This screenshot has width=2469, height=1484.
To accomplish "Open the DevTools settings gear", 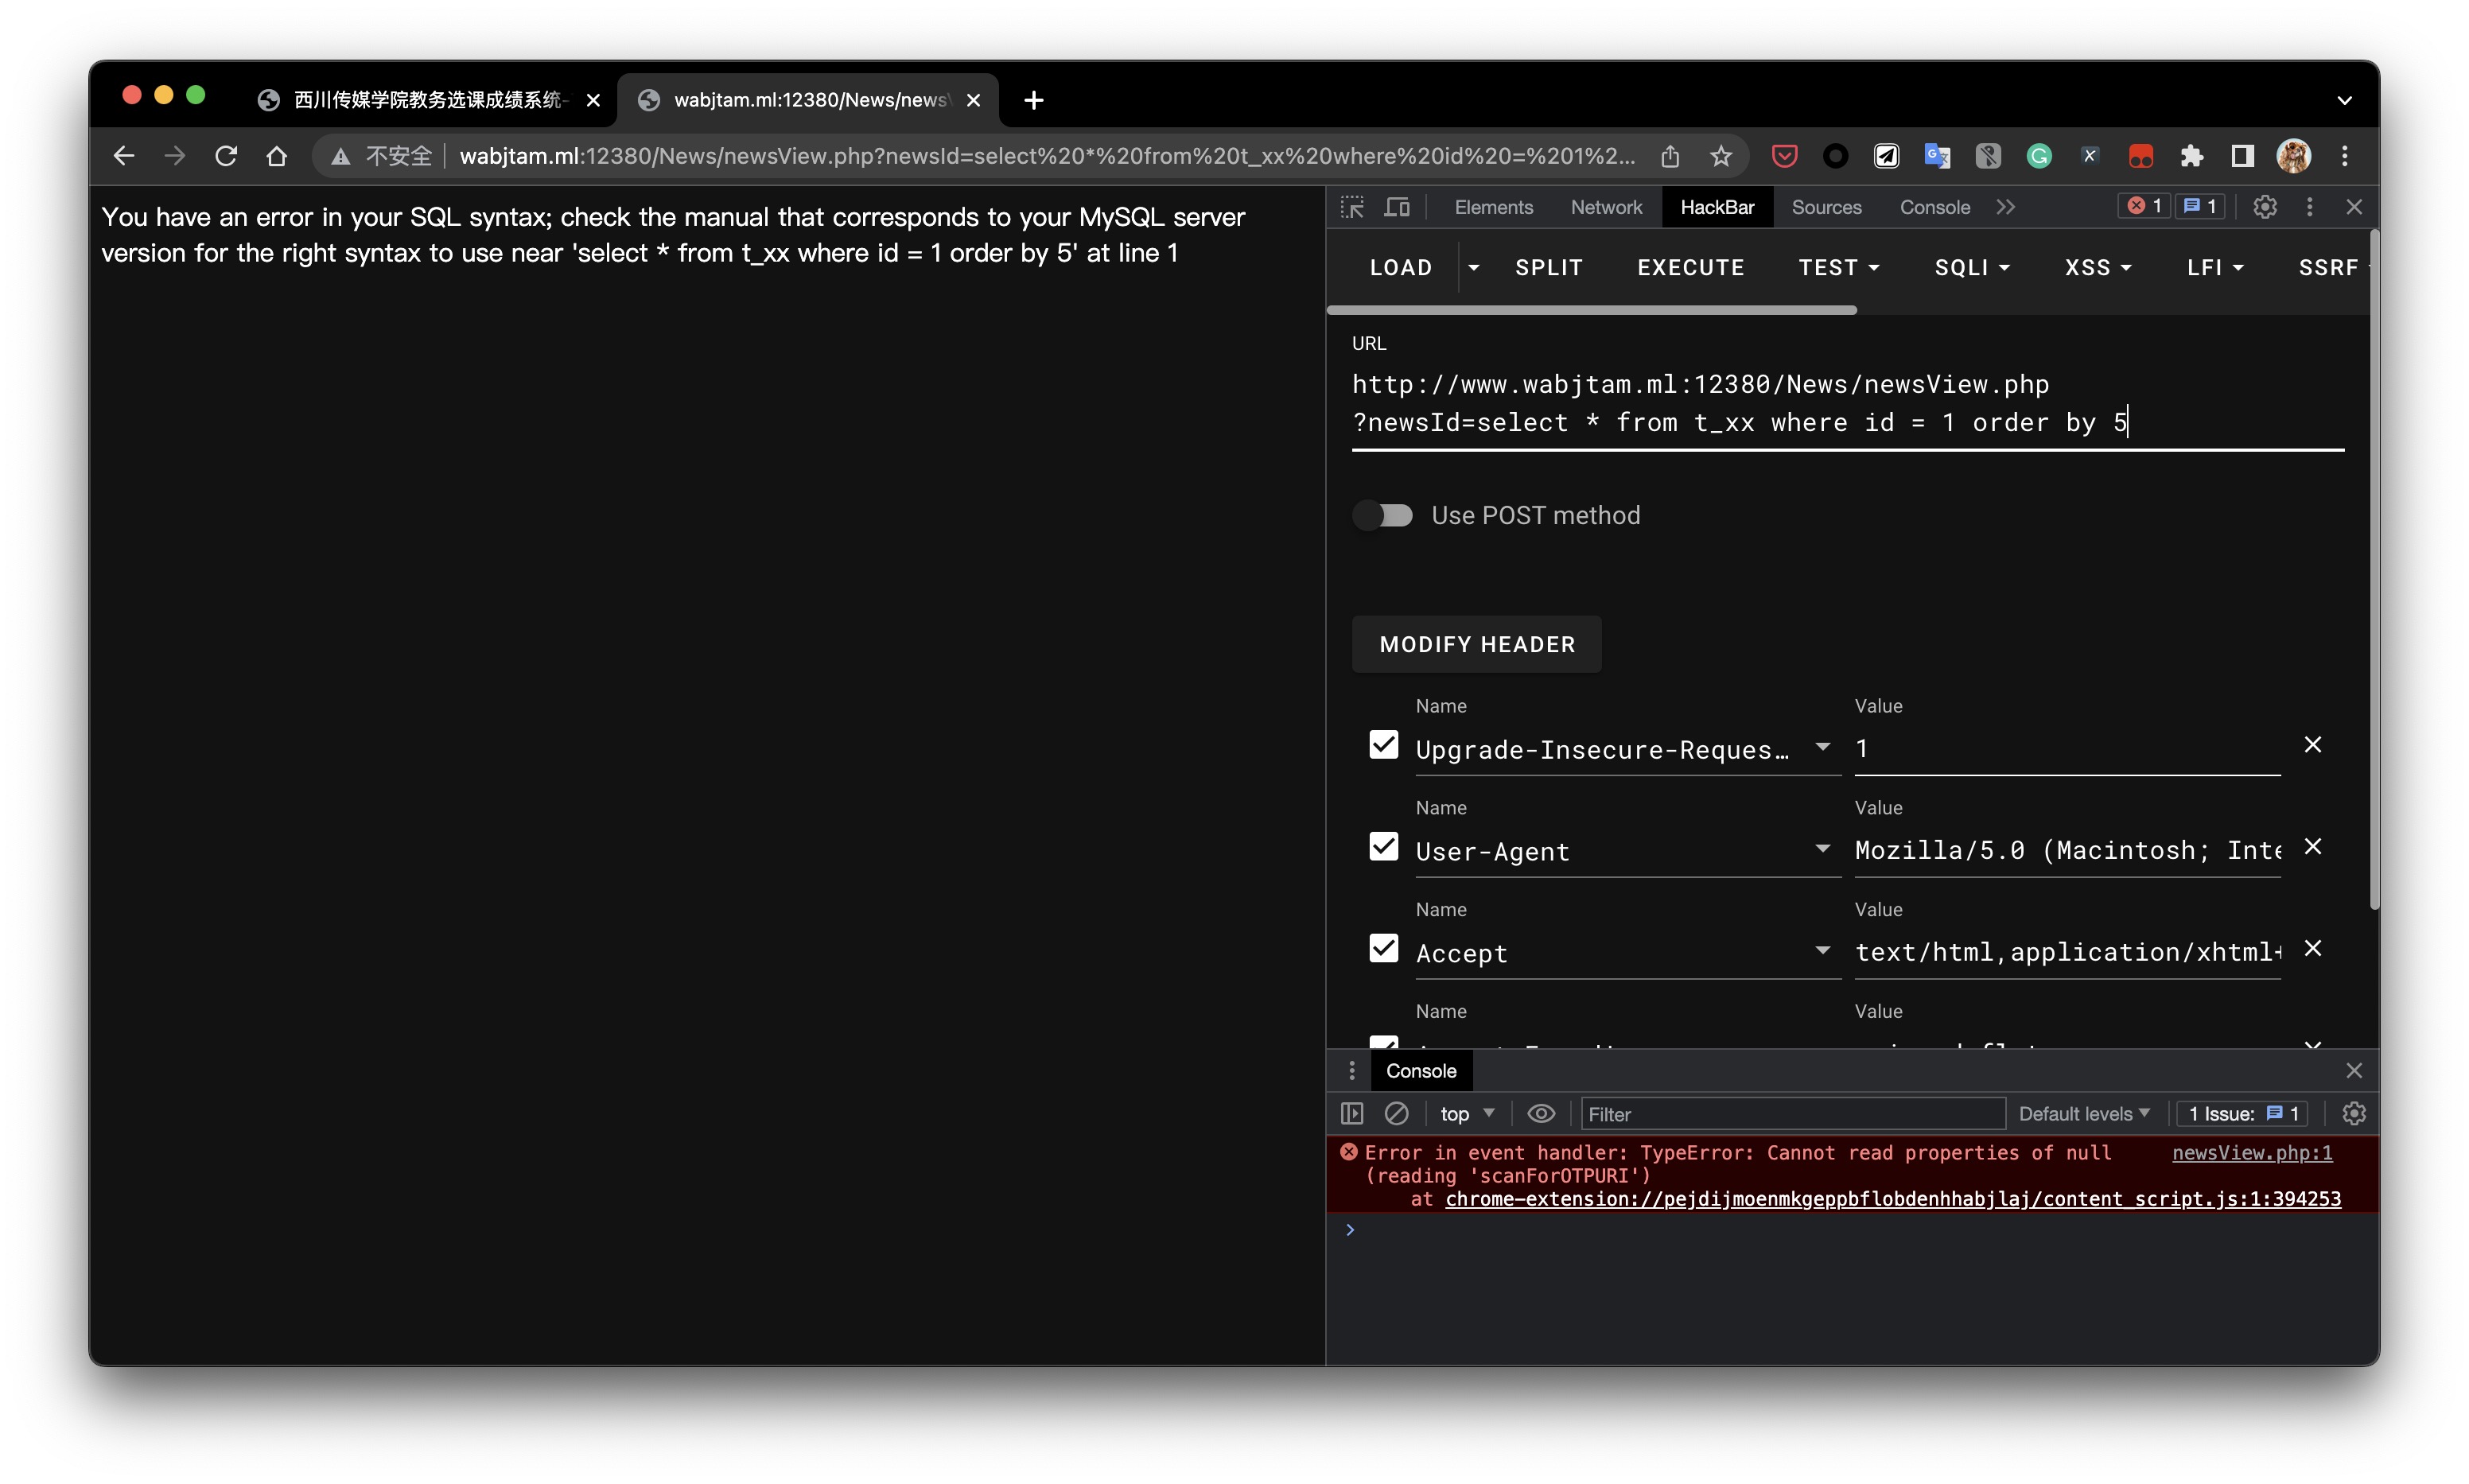I will pos(2264,207).
